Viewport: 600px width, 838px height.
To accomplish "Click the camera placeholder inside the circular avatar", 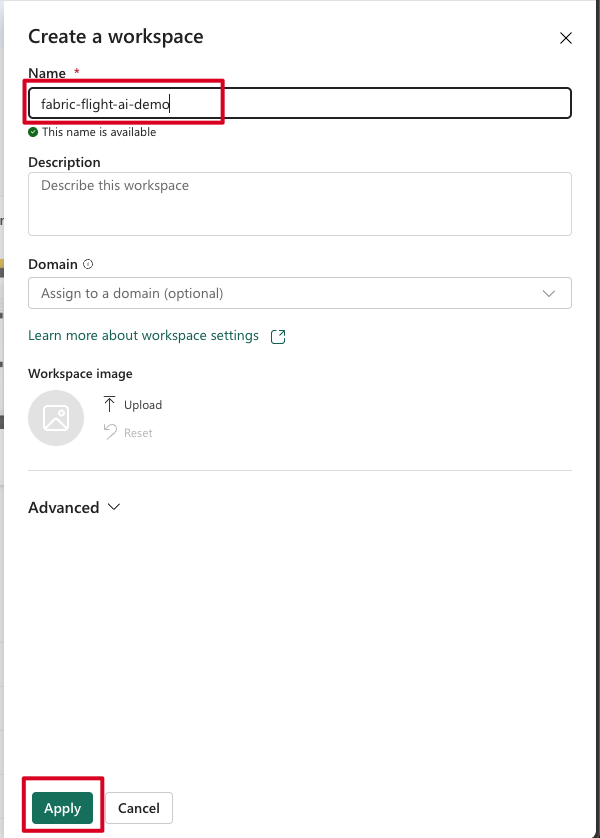I will pos(55,417).
